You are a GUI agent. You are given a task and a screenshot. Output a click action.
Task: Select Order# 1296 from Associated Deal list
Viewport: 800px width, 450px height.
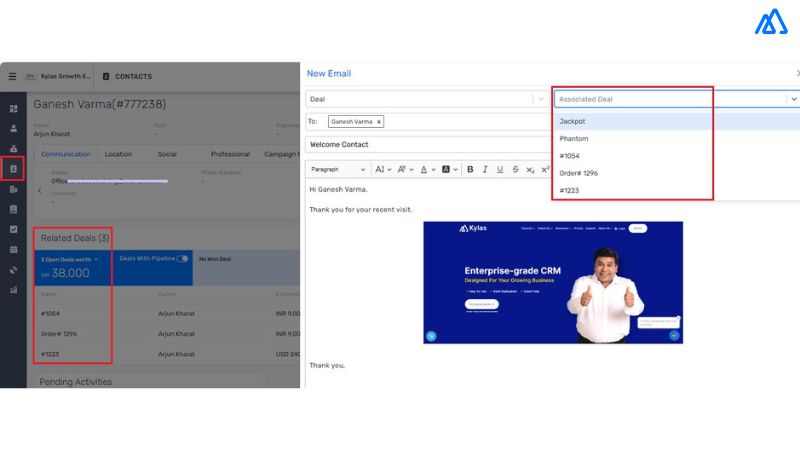point(677,173)
